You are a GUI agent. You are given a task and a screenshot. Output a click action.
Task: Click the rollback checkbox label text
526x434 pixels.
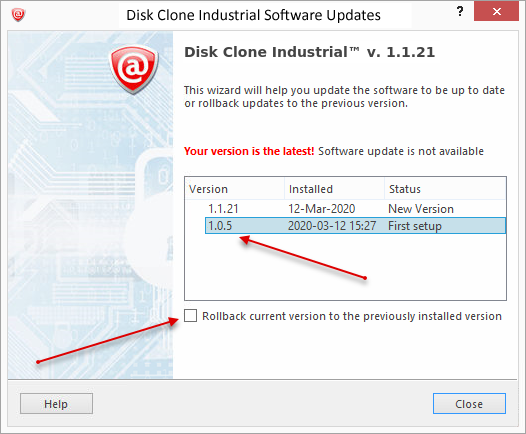click(352, 316)
